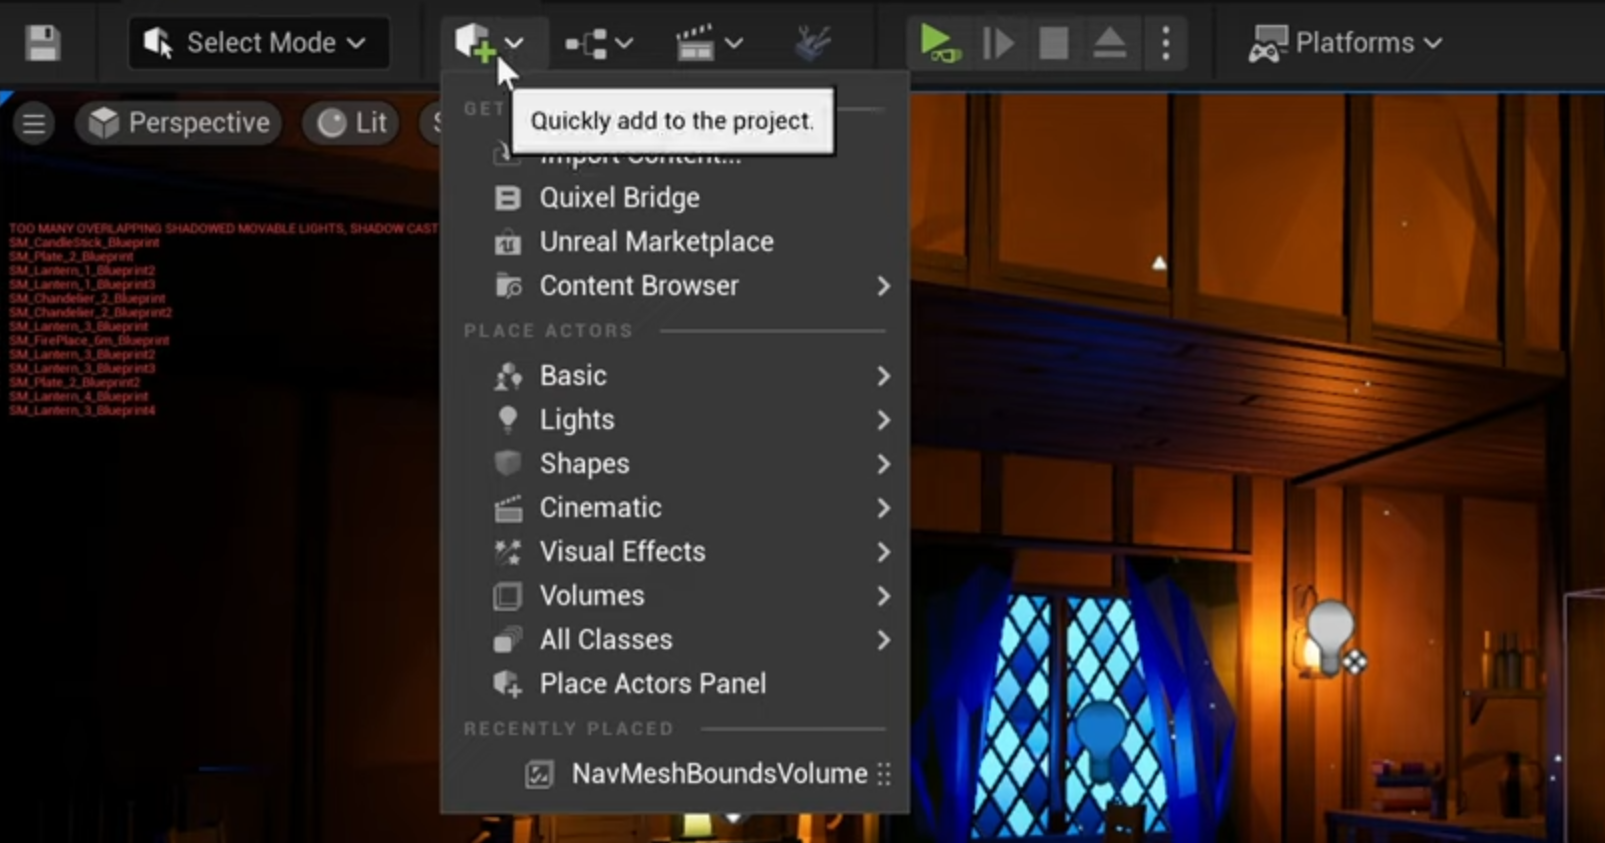Image resolution: width=1605 pixels, height=843 pixels.
Task: Select the Shapes menu entry
Action: tap(675, 464)
